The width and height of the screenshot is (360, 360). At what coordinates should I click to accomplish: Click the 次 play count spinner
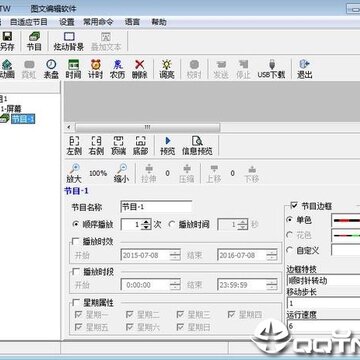(146, 225)
